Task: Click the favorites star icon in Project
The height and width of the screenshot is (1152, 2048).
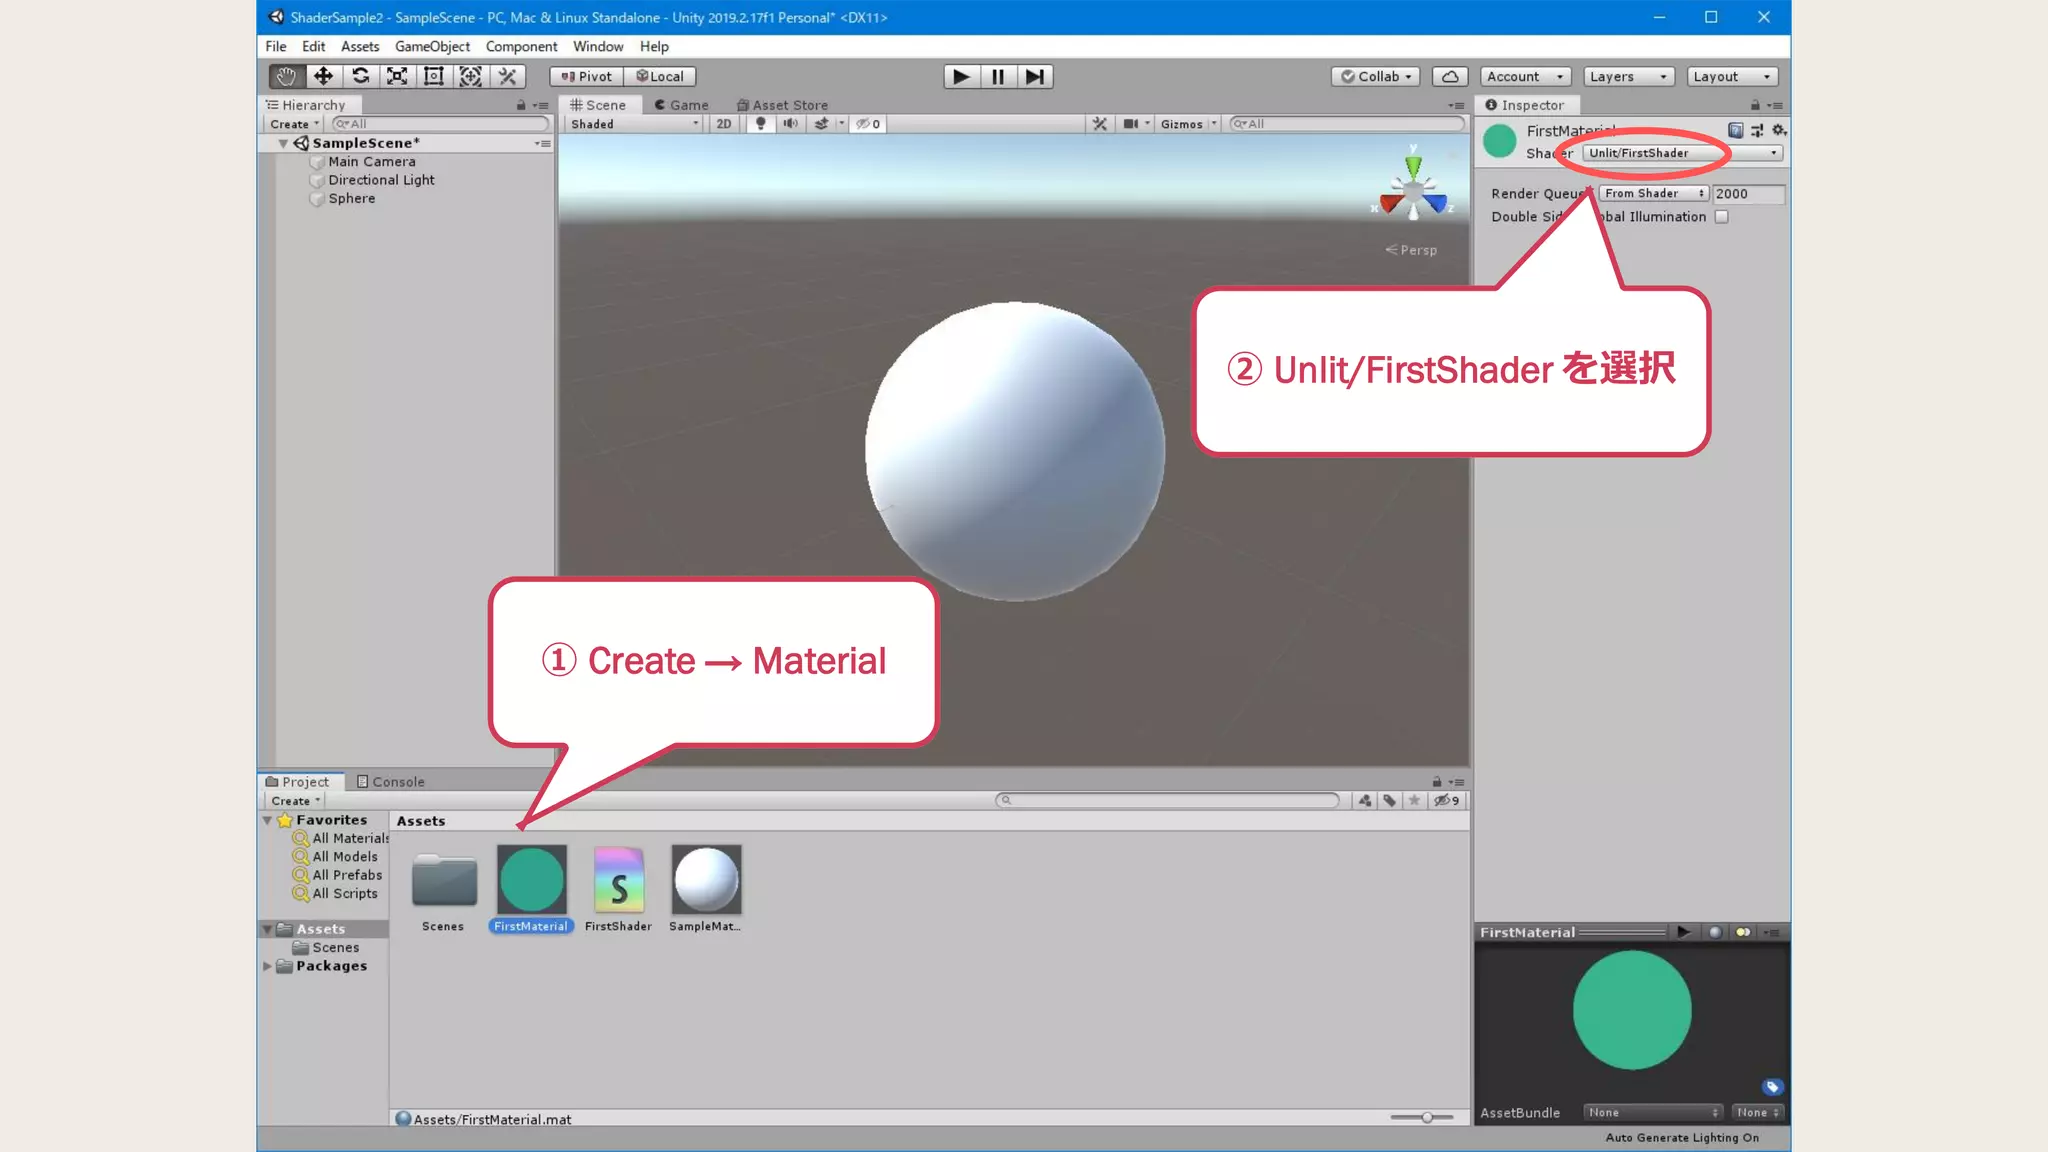Action: (x=1414, y=800)
